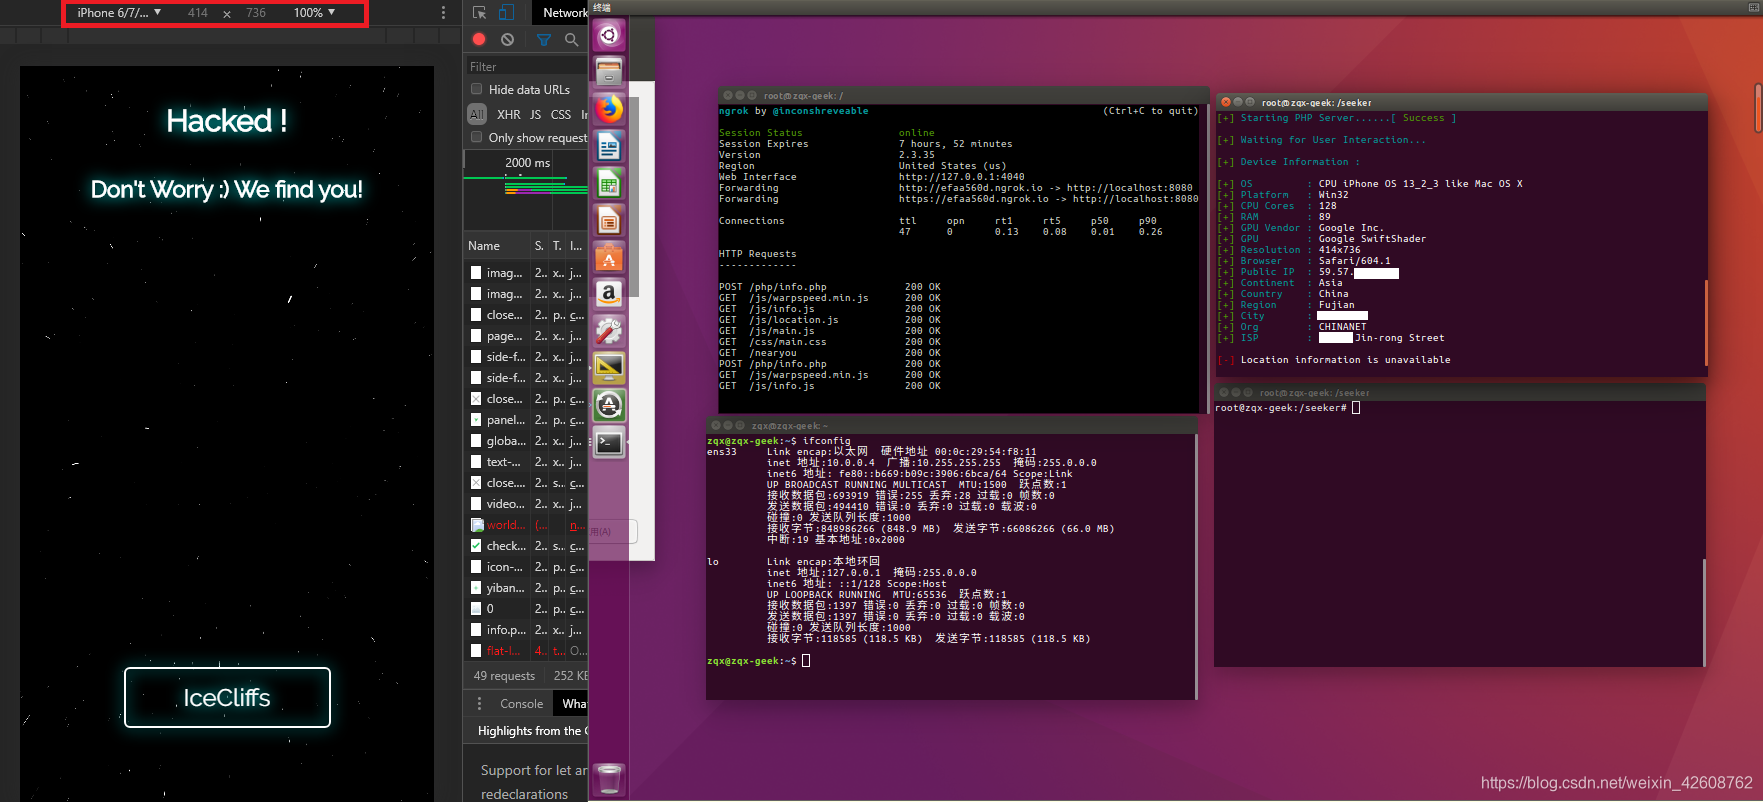This screenshot has height=802, width=1763.
Task: Click seeker terminal title bar with Success output
Action: coord(1461,102)
